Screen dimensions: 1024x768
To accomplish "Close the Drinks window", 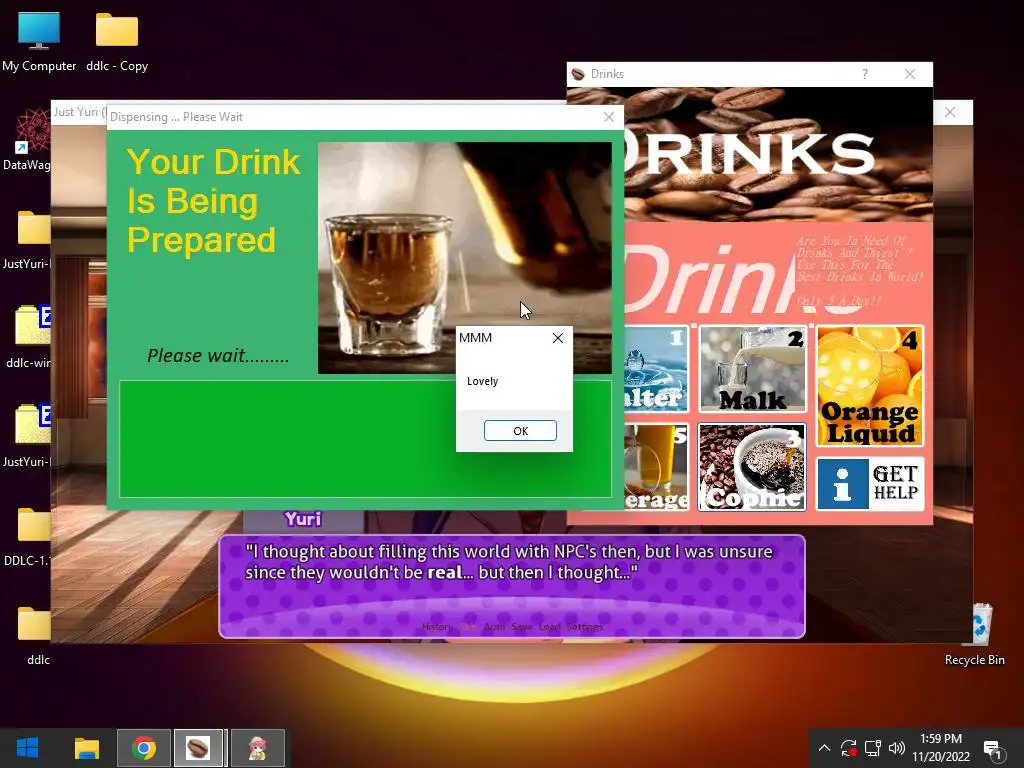I will click(910, 74).
